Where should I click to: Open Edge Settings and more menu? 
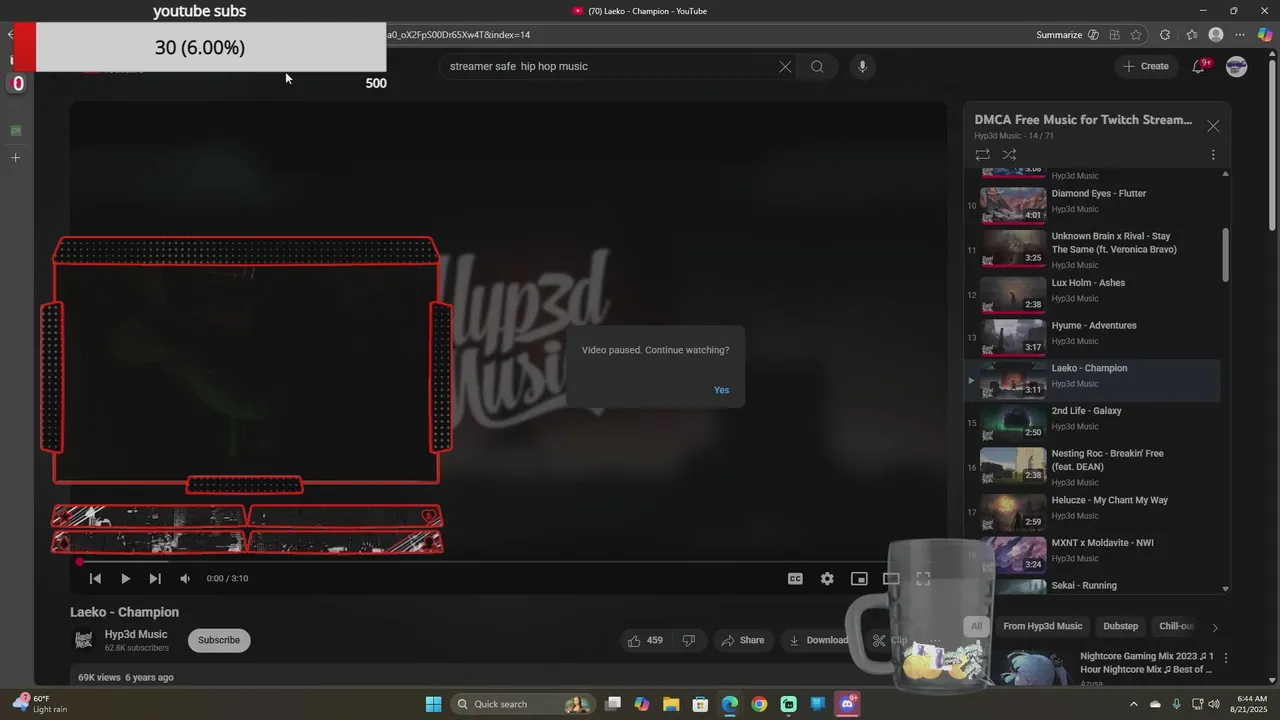point(1240,35)
